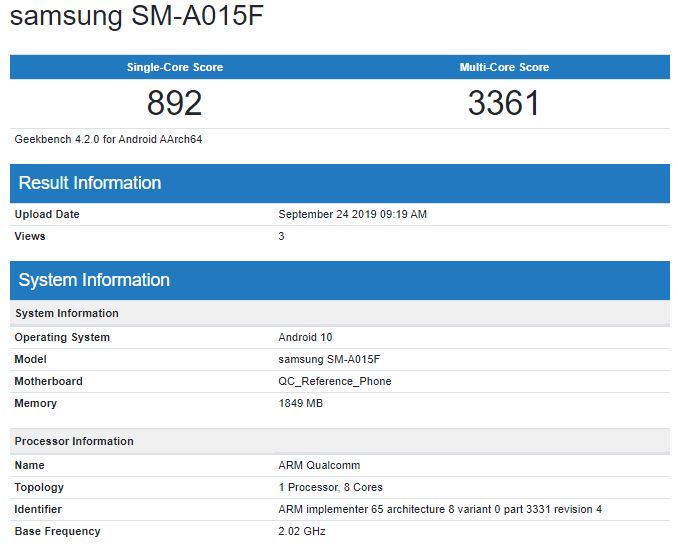Select the Single-Core Score header
The width and height of the screenshot is (678, 552).
(x=174, y=67)
